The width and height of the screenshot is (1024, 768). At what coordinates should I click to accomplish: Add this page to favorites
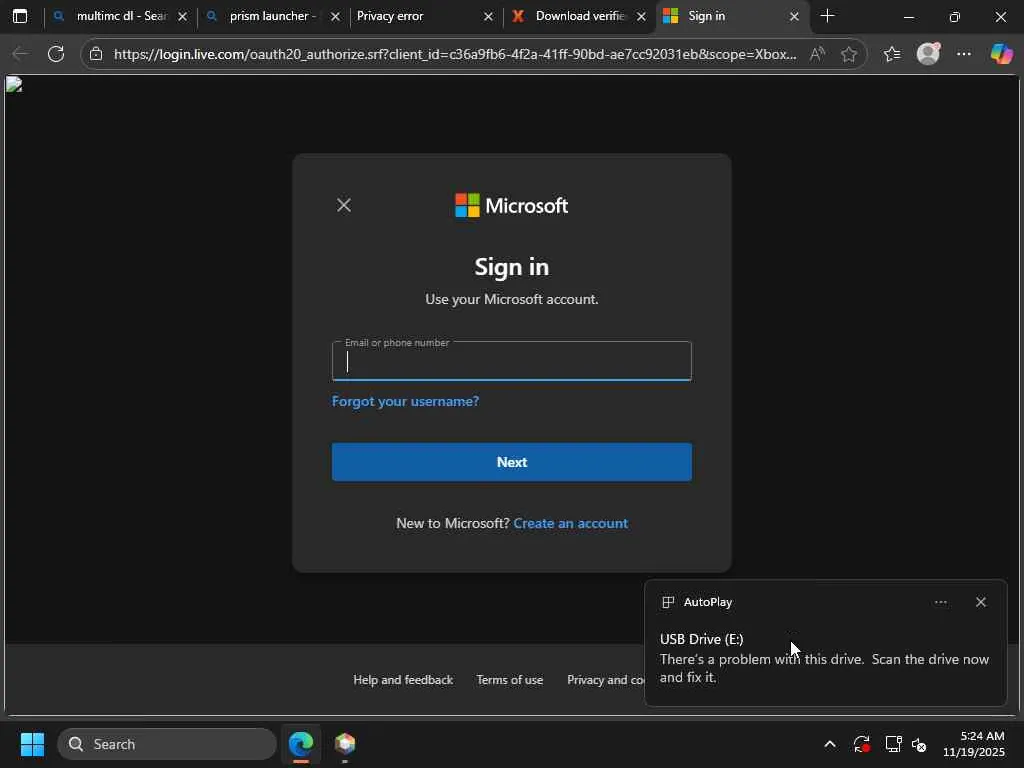coord(849,54)
